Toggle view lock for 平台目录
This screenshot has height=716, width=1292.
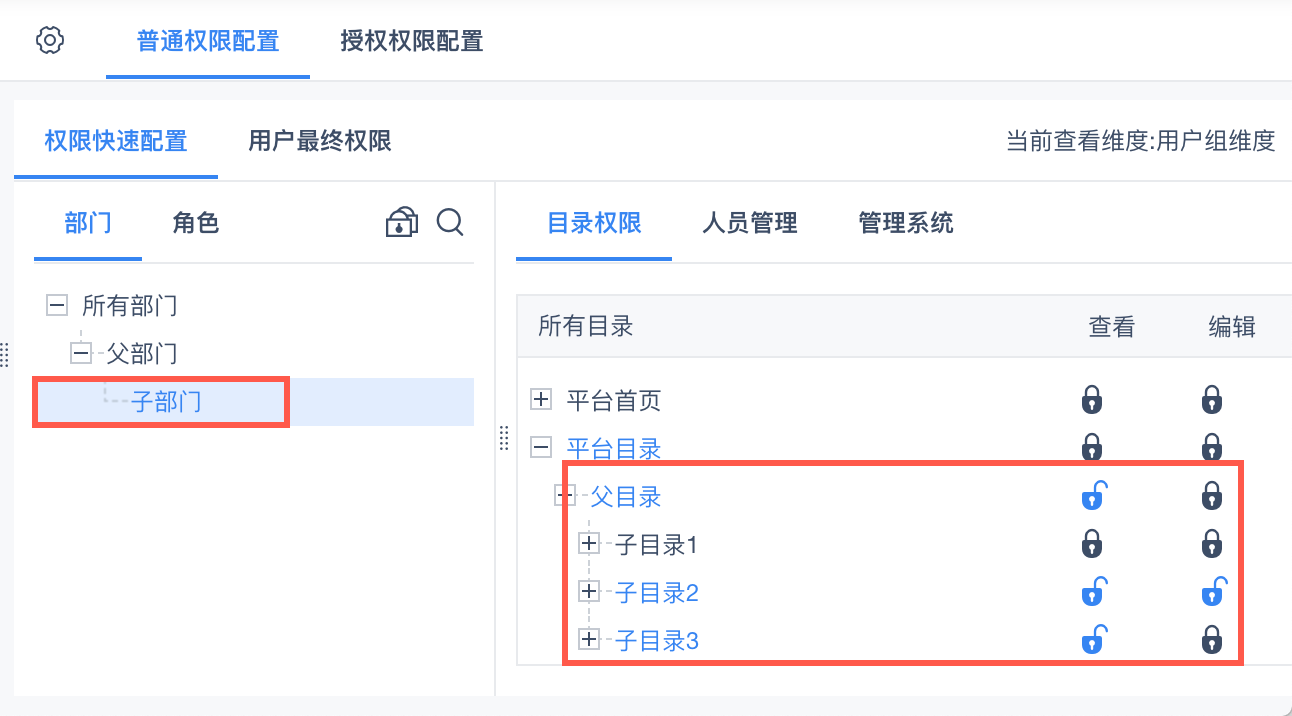tap(1092, 446)
